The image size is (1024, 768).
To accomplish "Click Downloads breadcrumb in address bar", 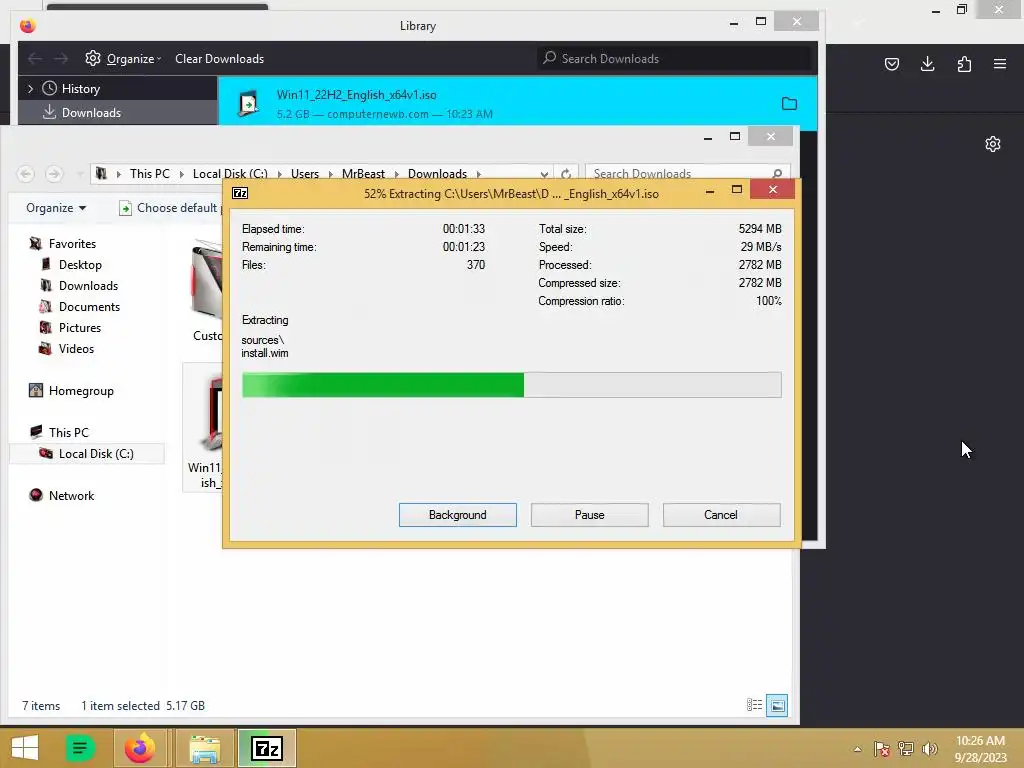I will 437,174.
